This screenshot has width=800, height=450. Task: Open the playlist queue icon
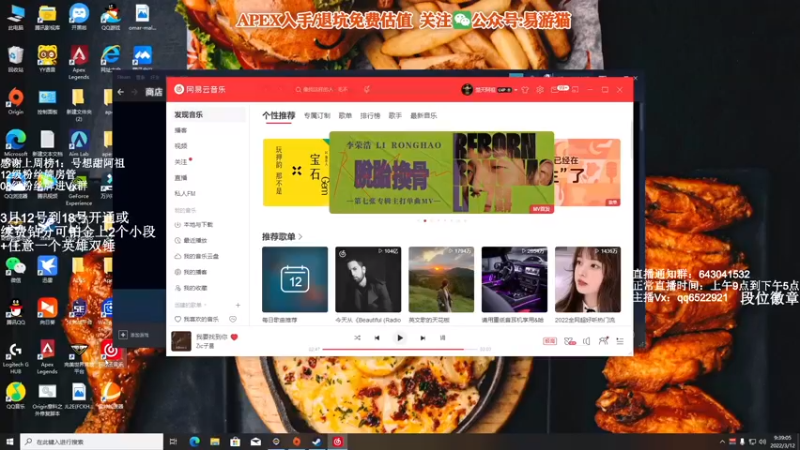tap(620, 341)
